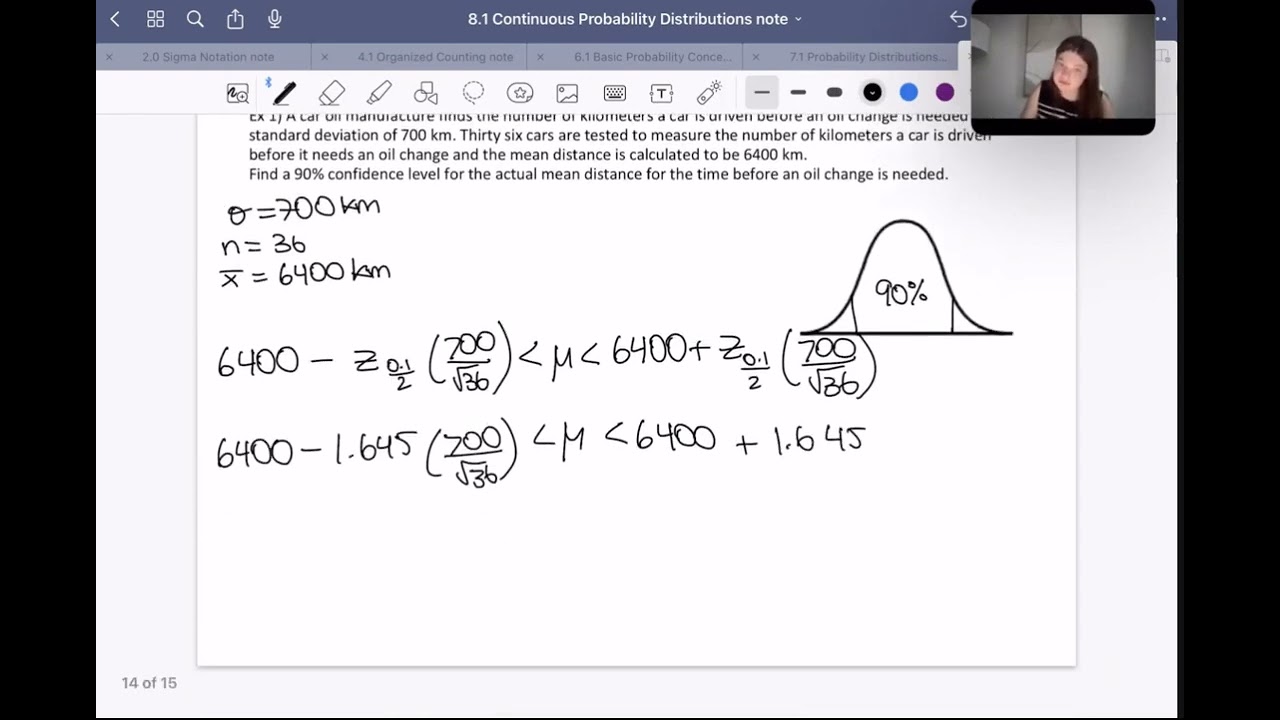This screenshot has height=720, width=1280.
Task: Click the handwritten σ = 700 km note
Action: pyautogui.click(x=304, y=209)
